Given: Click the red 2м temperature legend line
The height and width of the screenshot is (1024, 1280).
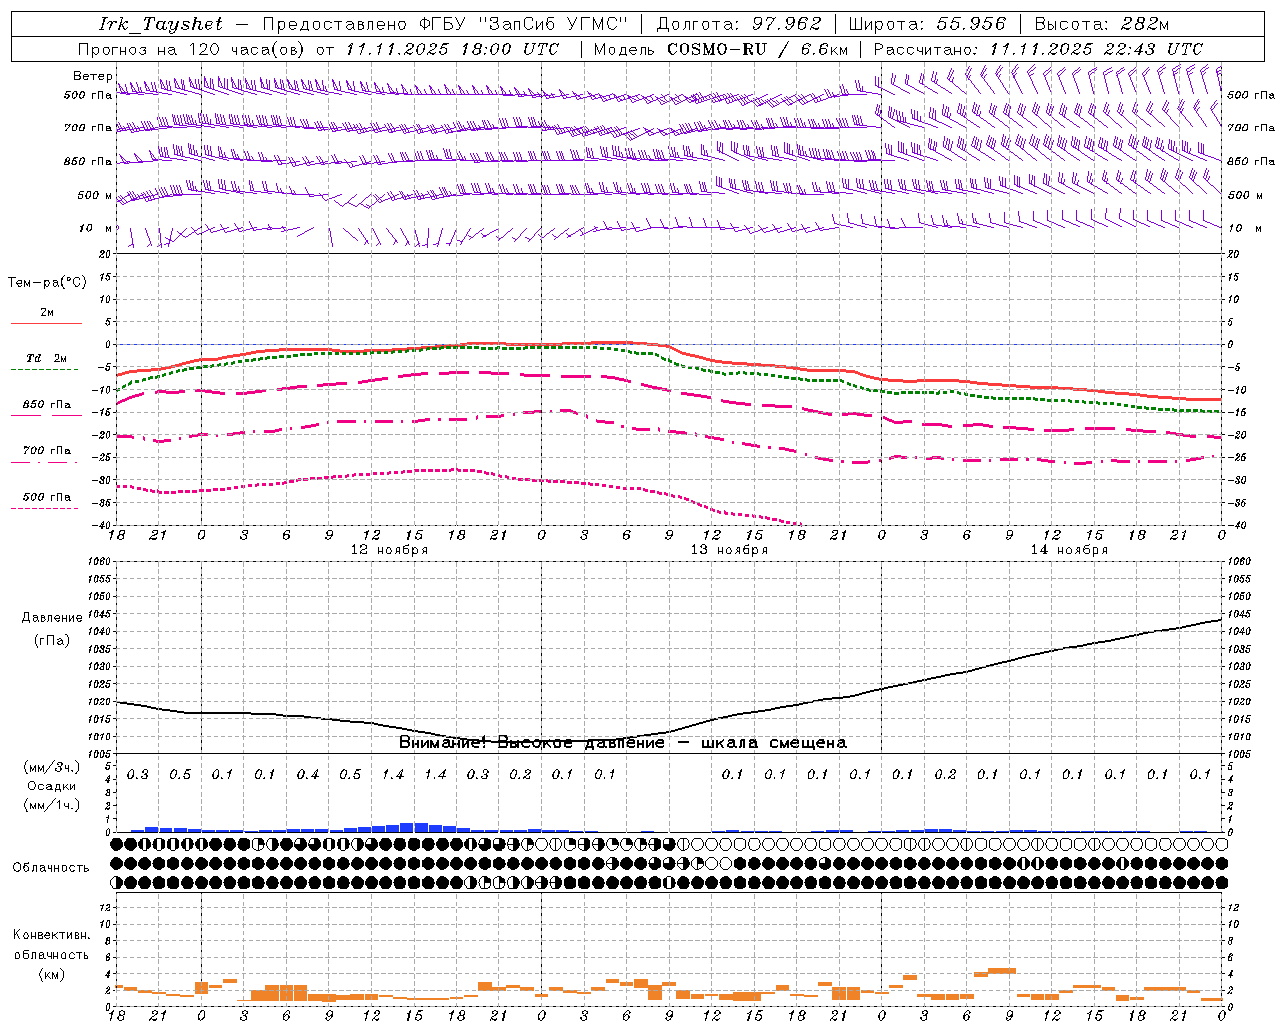Looking at the screenshot, I should tap(46, 323).
